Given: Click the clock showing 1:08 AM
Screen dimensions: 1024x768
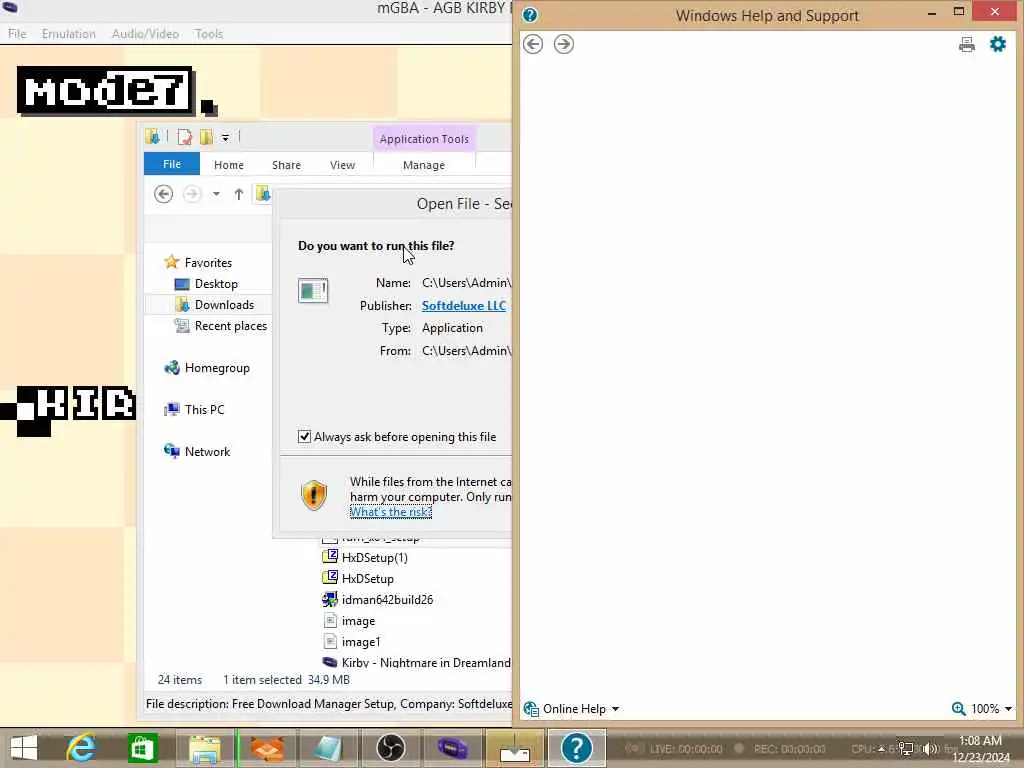Looking at the screenshot, I should point(980,741).
